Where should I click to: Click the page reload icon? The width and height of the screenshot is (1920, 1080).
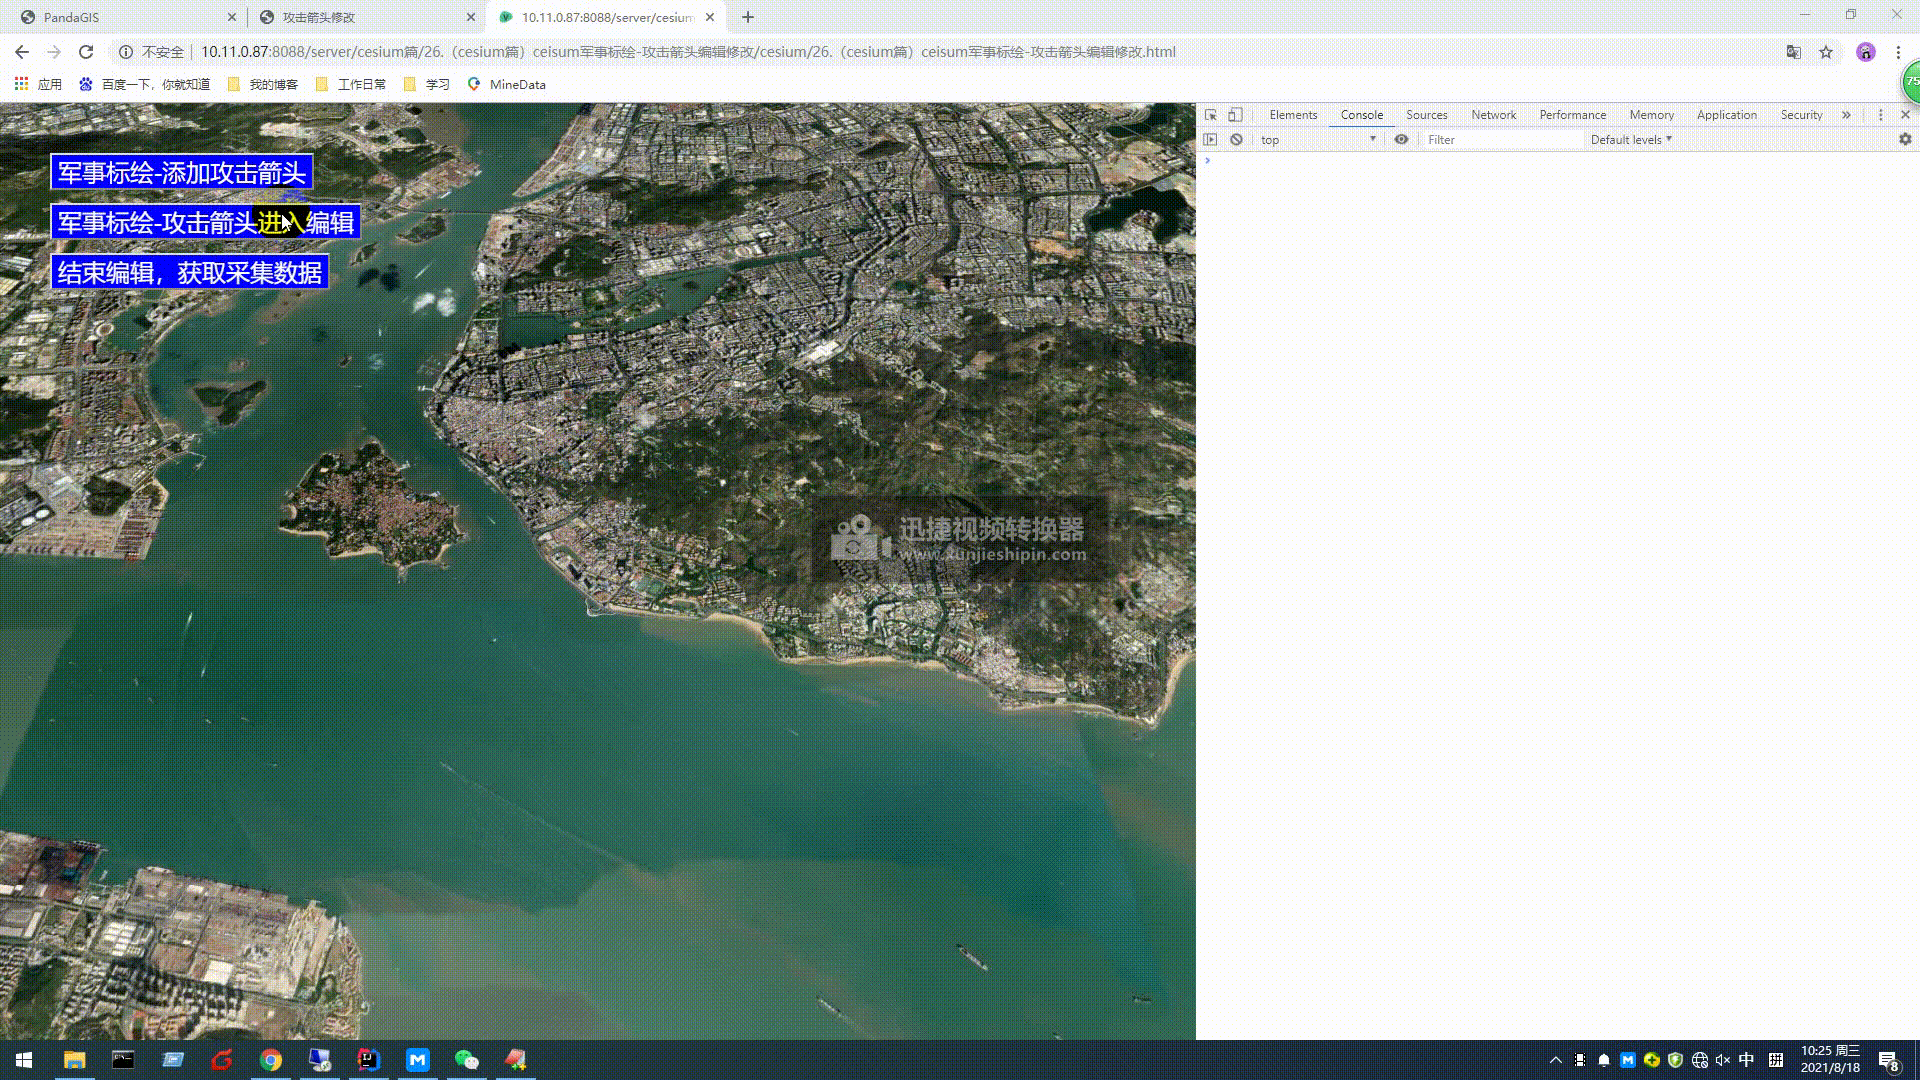click(86, 52)
